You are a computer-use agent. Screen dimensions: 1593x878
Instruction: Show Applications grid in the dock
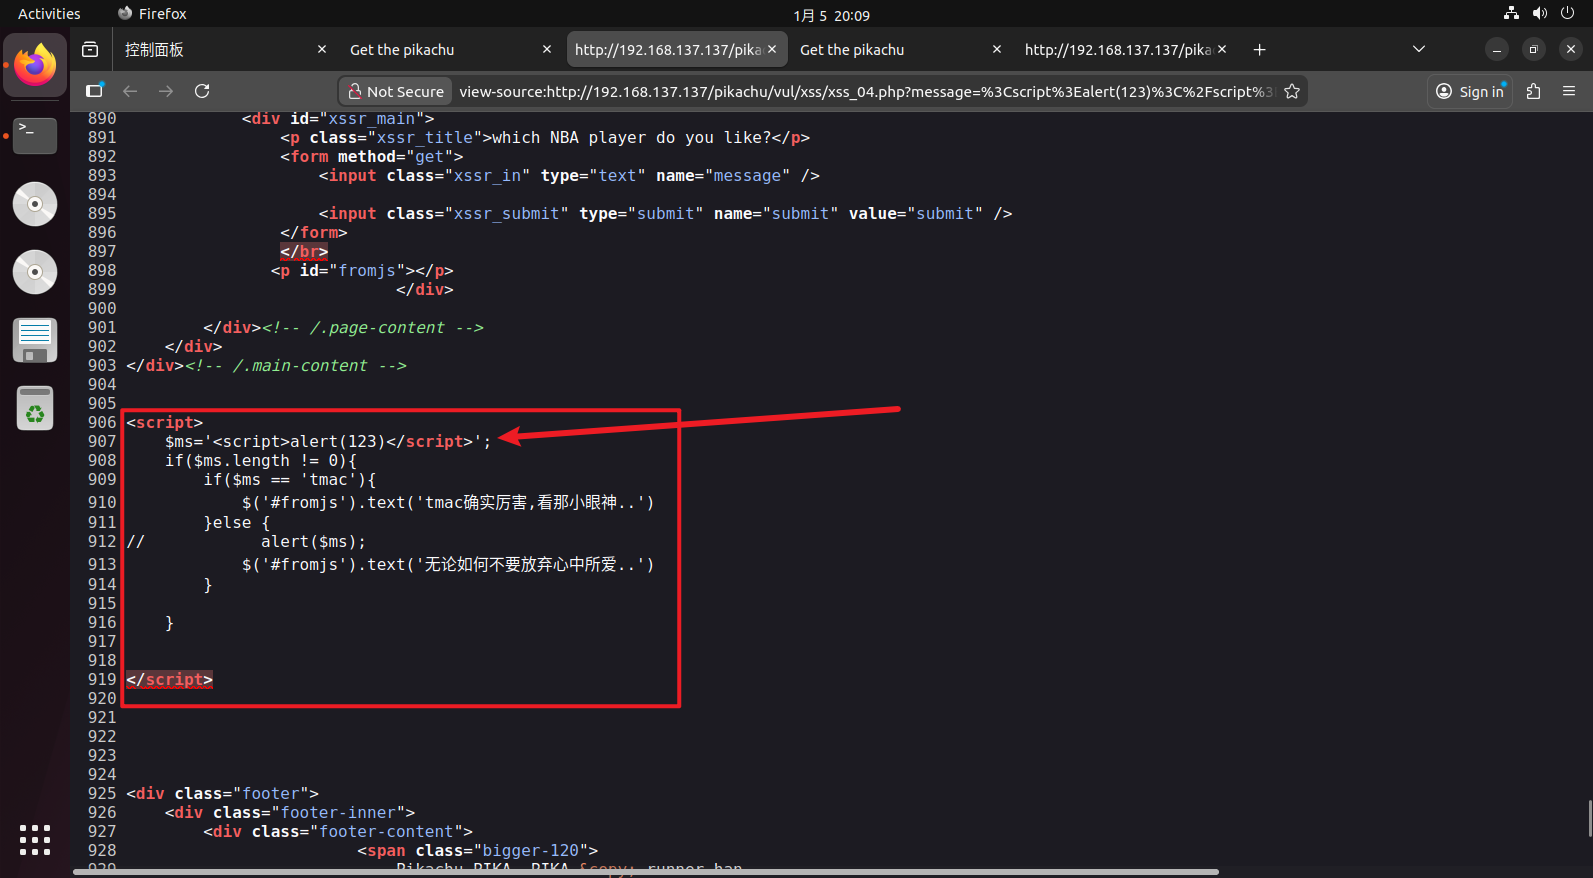tap(35, 840)
